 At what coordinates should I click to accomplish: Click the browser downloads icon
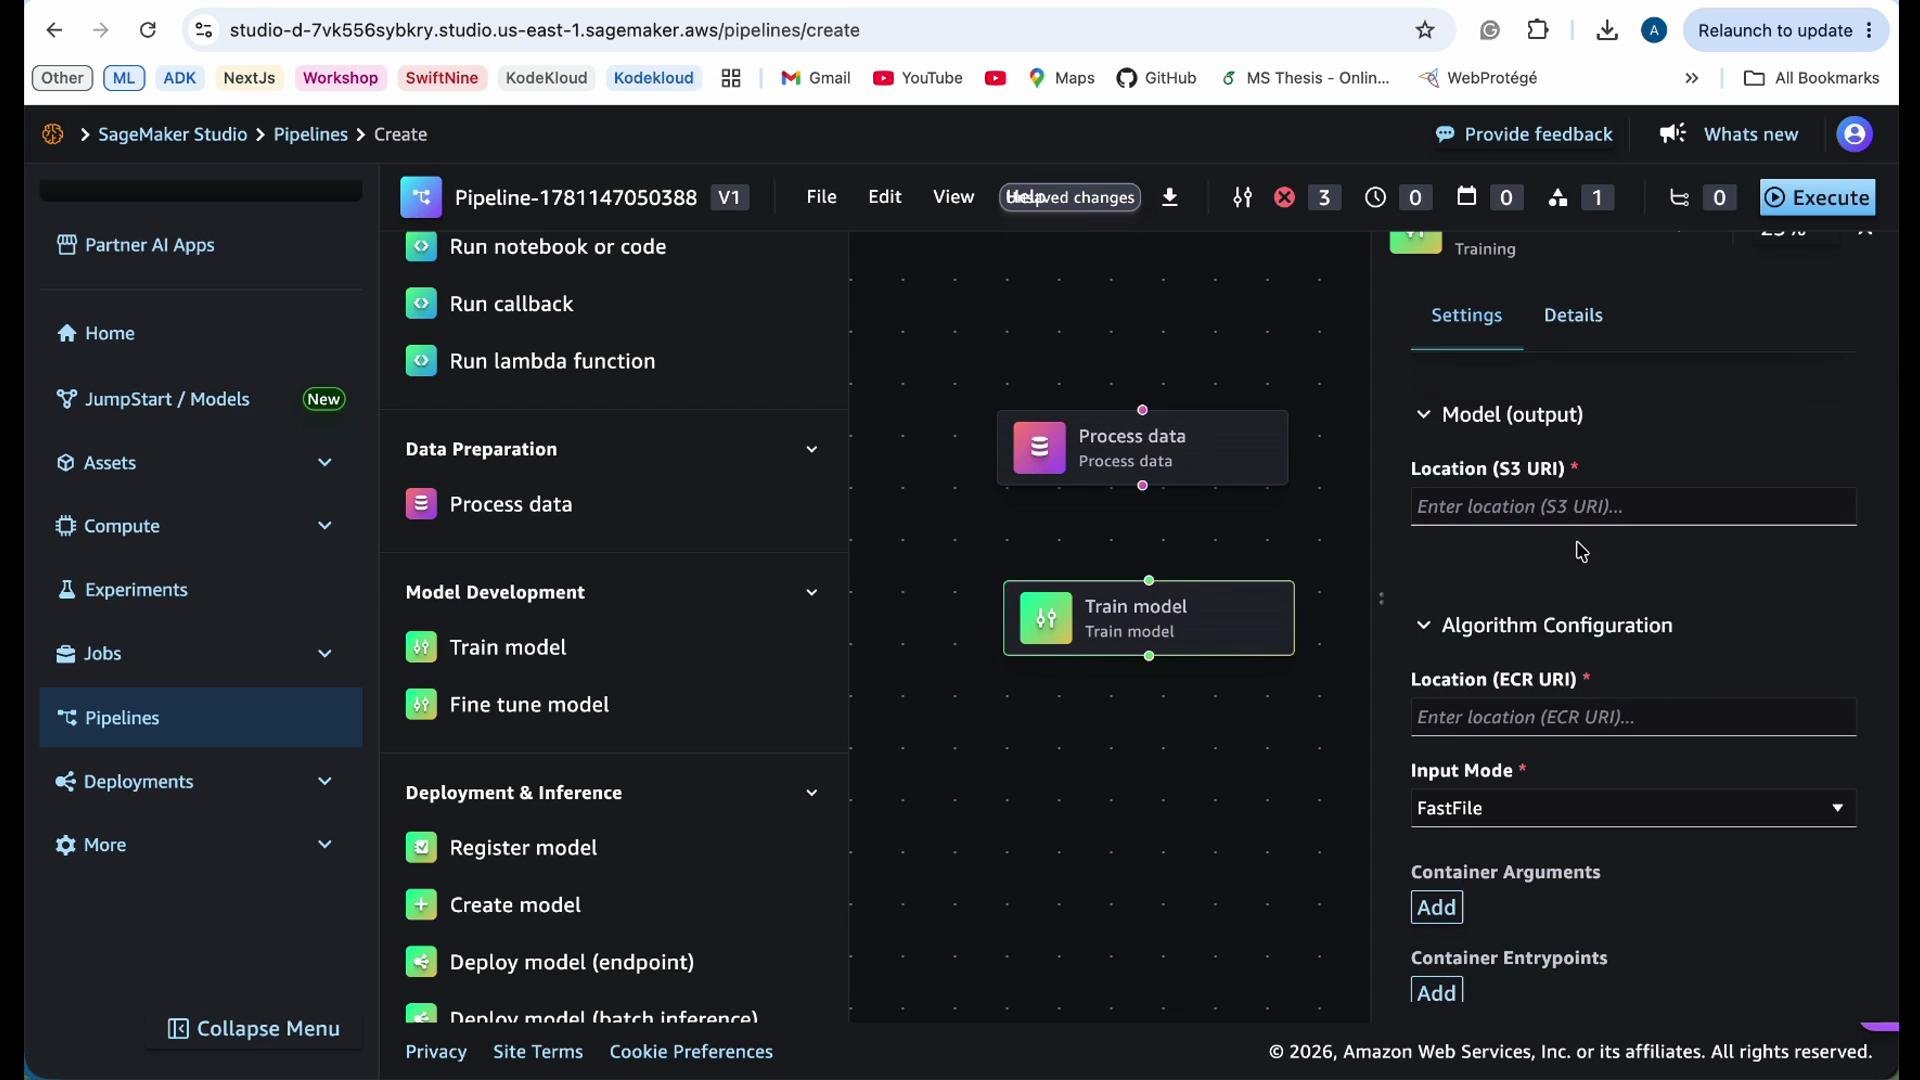tap(1607, 30)
